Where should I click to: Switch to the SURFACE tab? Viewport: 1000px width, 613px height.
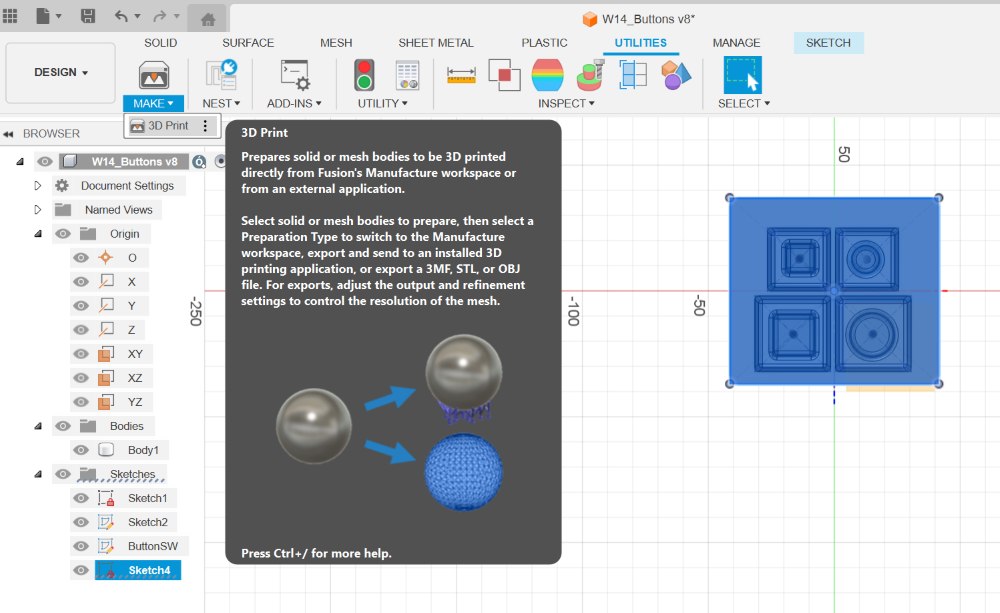(248, 43)
